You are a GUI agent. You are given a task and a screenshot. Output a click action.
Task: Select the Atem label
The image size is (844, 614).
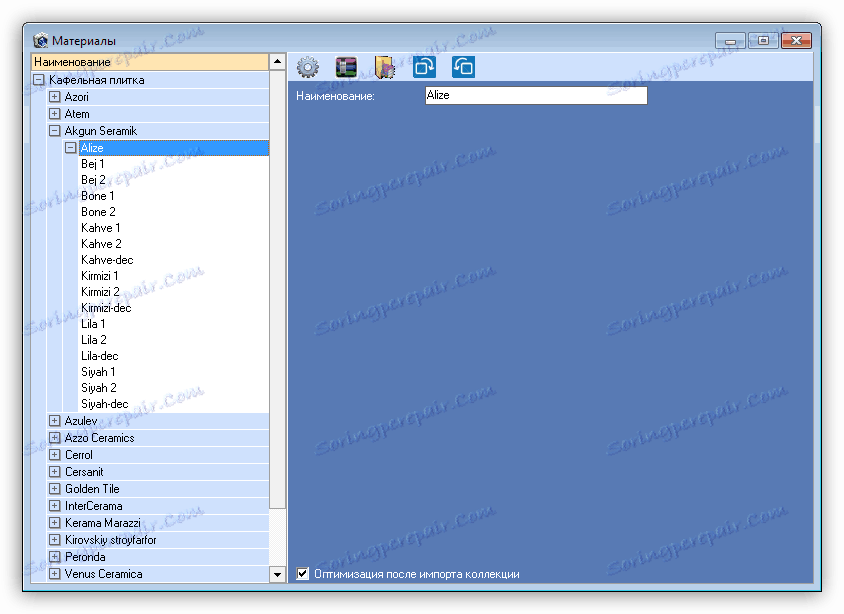tap(77, 114)
